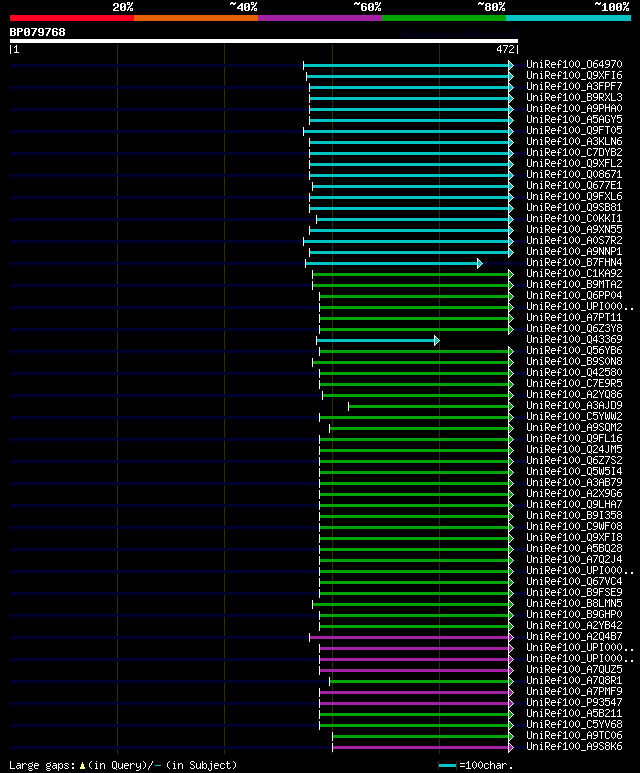640x773 pixels.
Task: Open hit UniRef100_Q6PP04
Action: tap(574, 296)
